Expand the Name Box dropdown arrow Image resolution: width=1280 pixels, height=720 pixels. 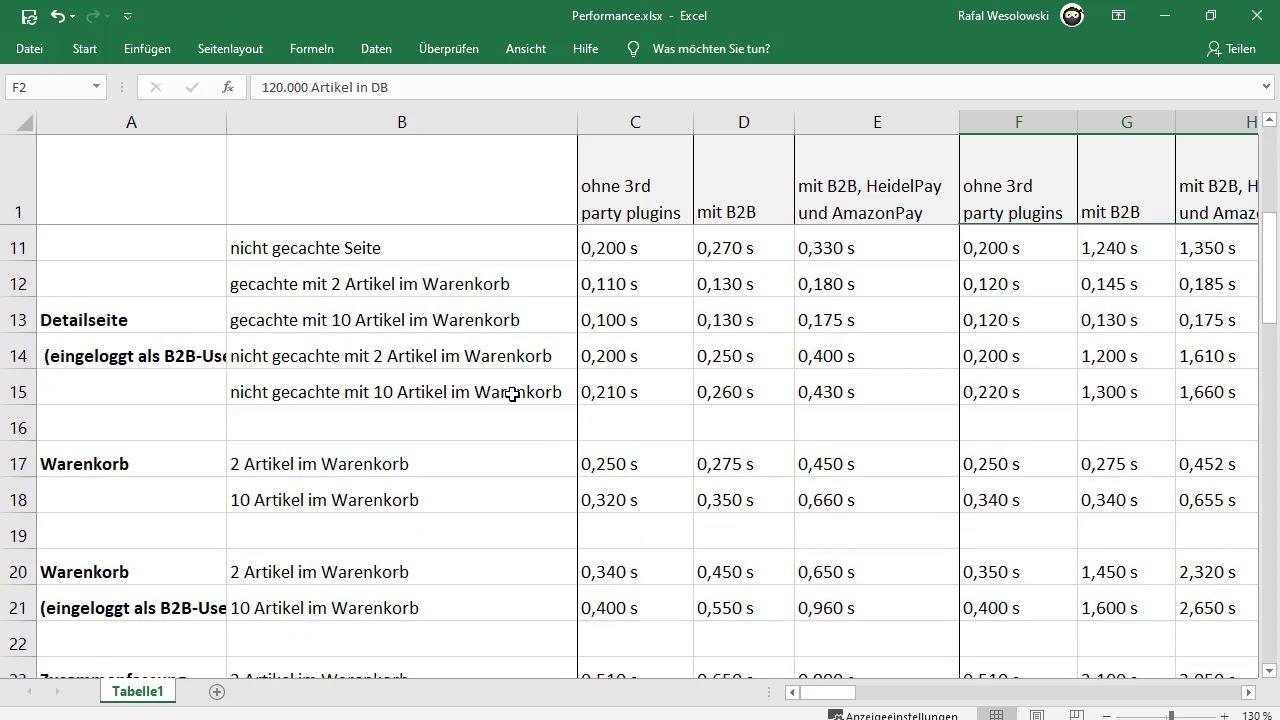pos(96,87)
